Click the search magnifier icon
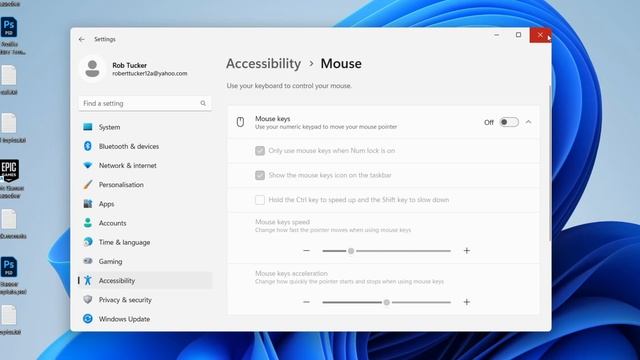 tap(203, 103)
